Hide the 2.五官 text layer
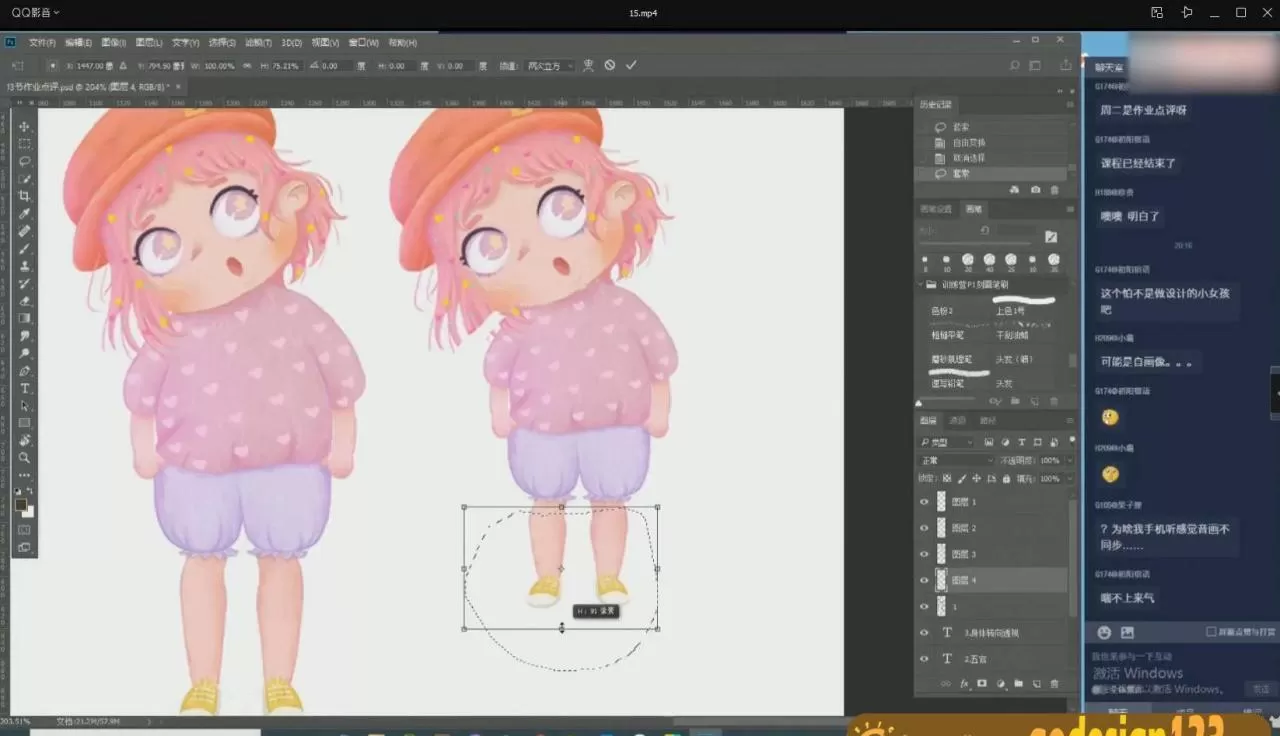 click(x=924, y=659)
